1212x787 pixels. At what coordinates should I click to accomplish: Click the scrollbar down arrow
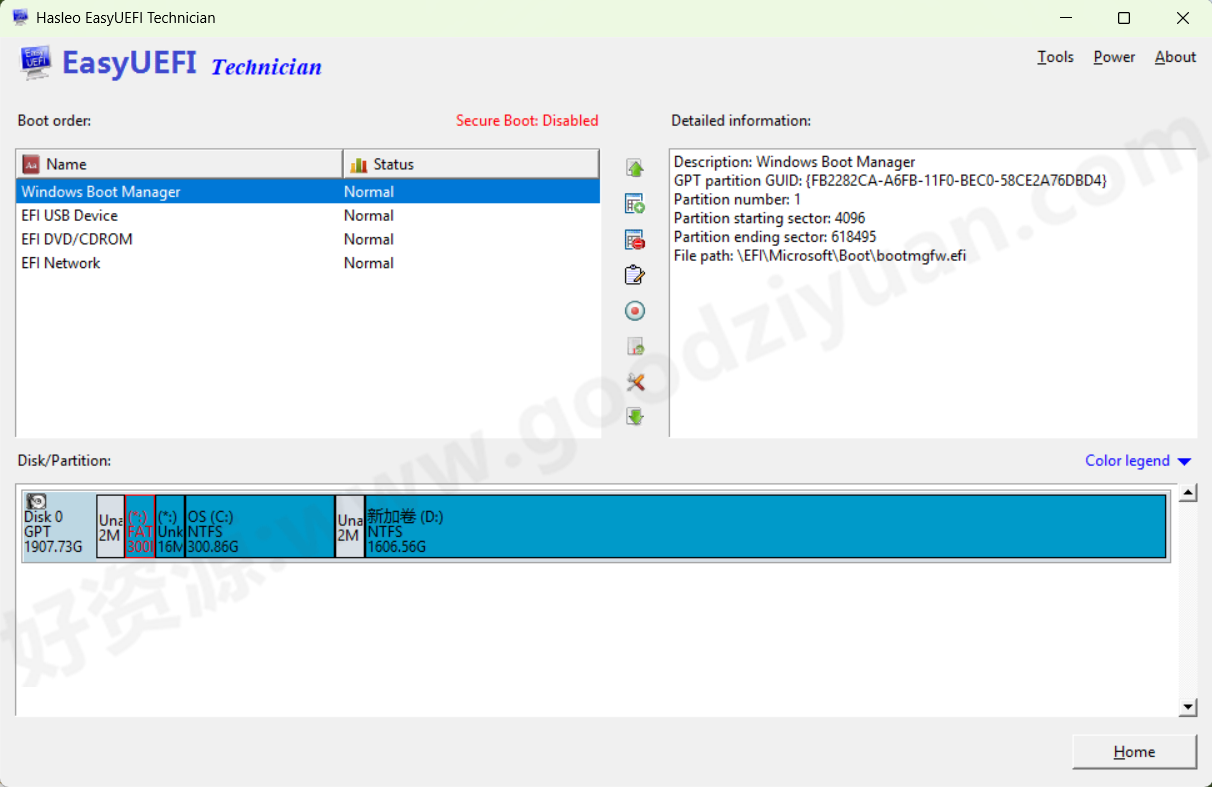click(1188, 708)
